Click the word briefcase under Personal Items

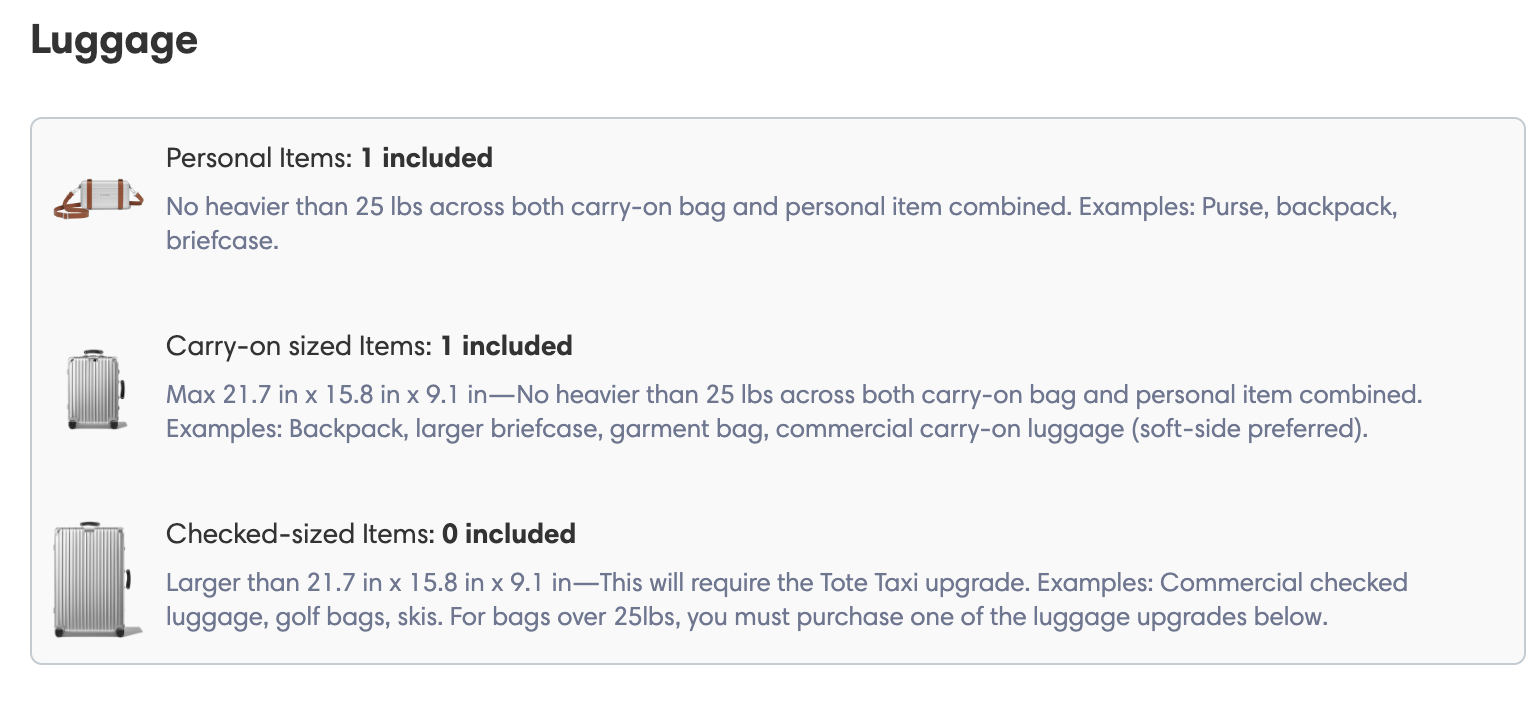pyautogui.click(x=221, y=241)
